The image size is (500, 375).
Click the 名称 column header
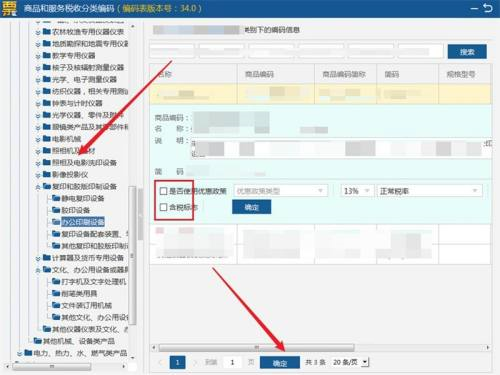193,74
